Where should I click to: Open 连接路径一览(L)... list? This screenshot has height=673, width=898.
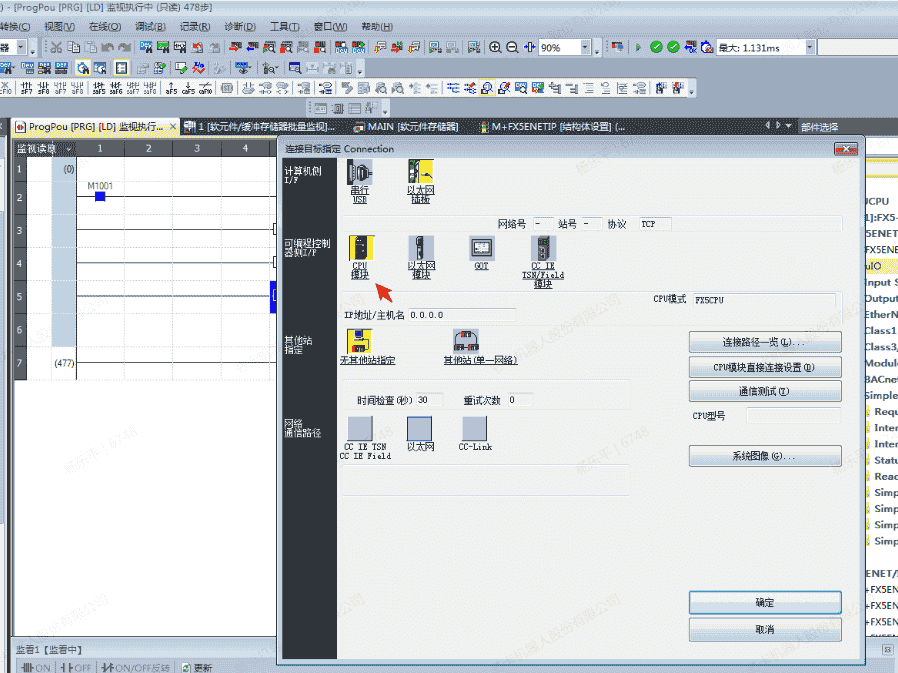[x=765, y=342]
